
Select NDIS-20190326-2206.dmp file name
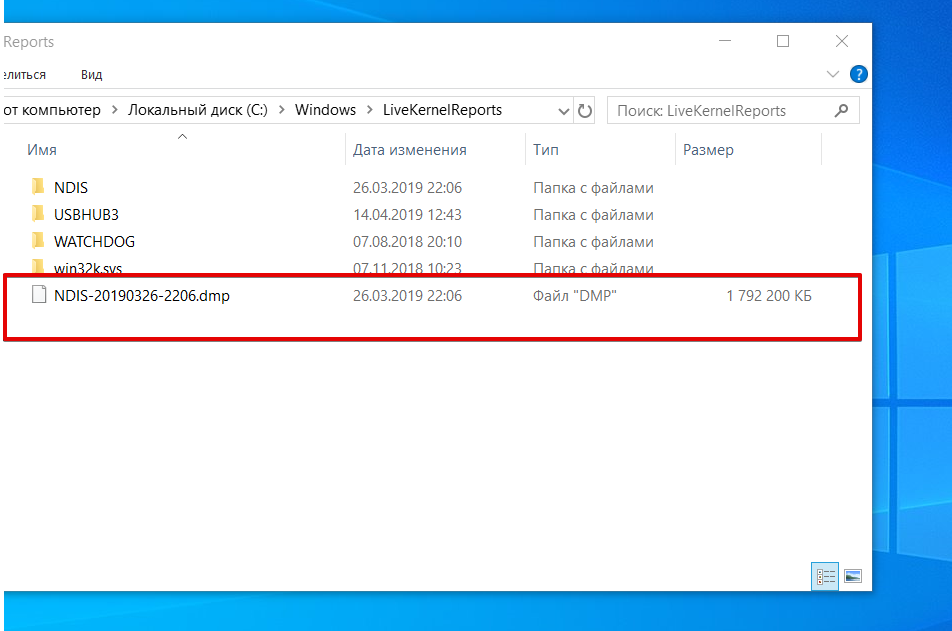(141, 296)
